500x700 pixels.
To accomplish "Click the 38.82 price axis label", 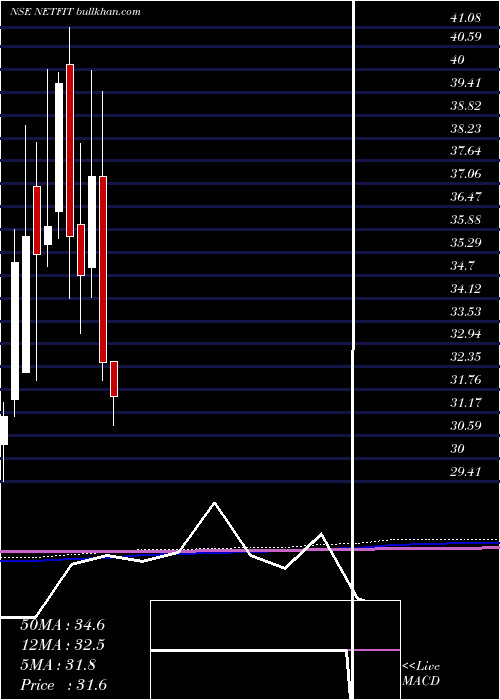I will 465,106.
